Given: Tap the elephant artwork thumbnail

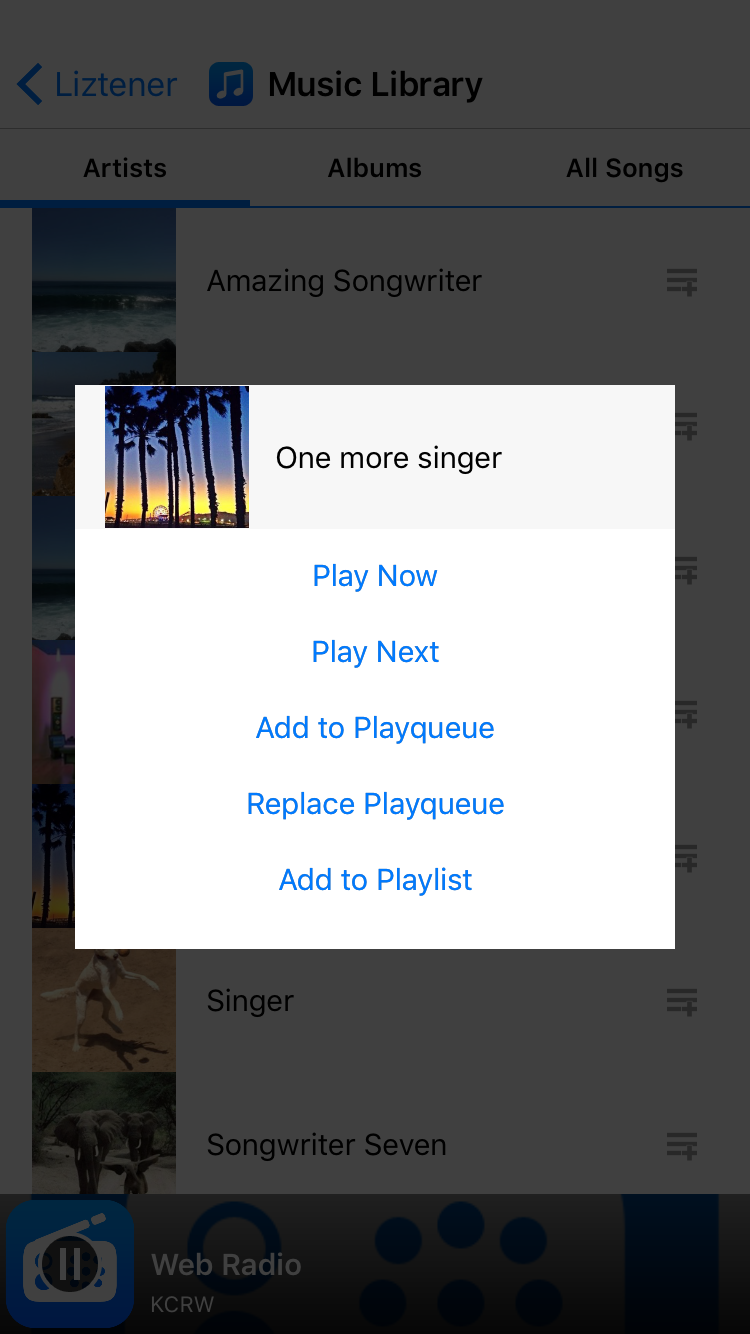Looking at the screenshot, I should (104, 1135).
